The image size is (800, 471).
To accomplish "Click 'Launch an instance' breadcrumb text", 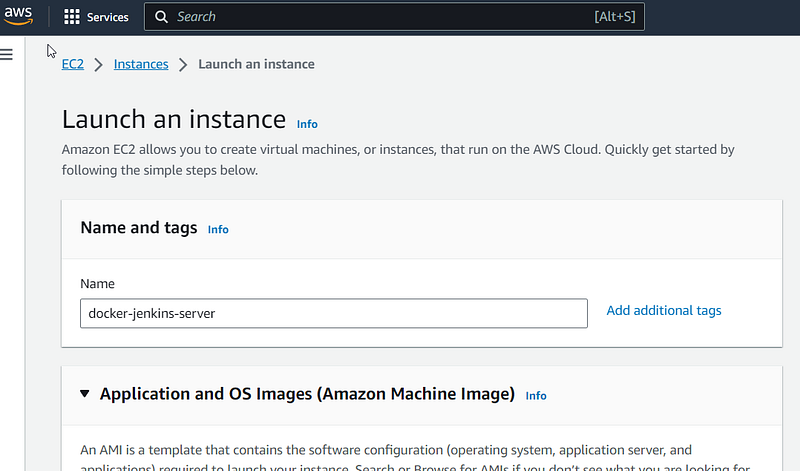I will 257,64.
